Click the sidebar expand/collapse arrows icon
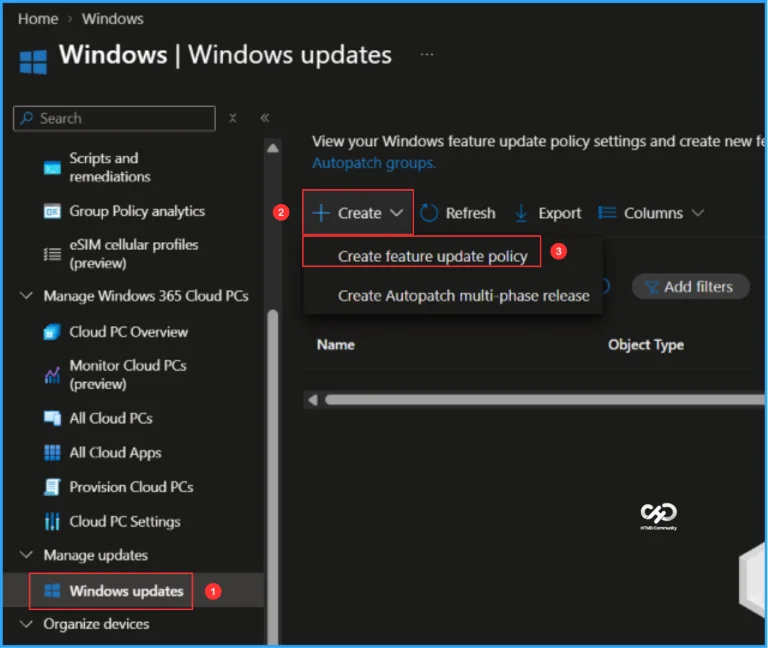This screenshot has width=768, height=648. click(x=233, y=118)
